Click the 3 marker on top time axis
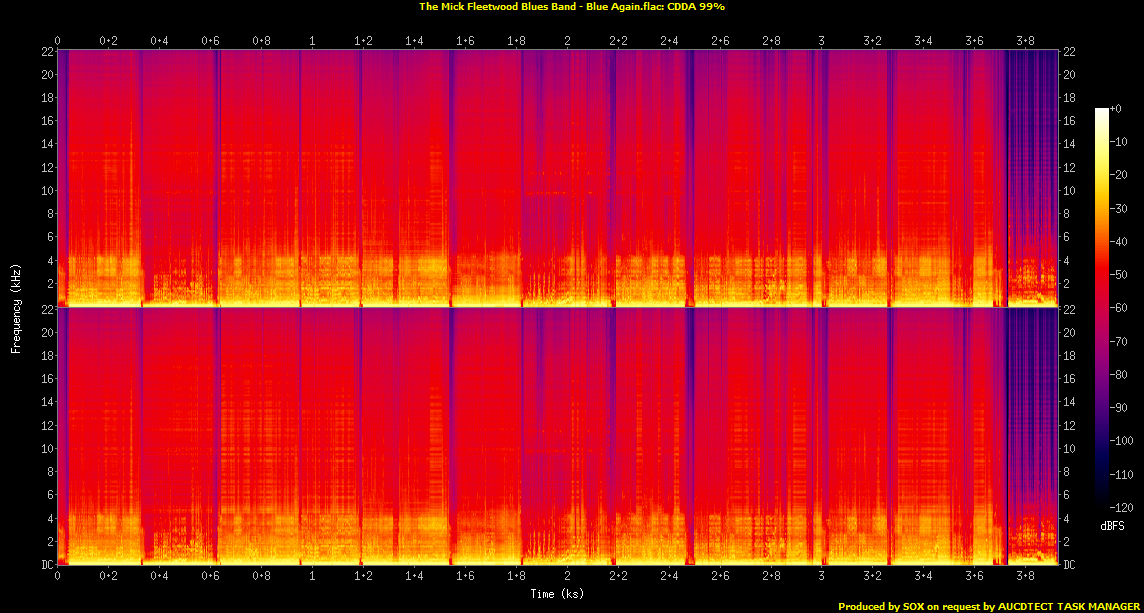This screenshot has width=1144, height=613. [x=822, y=41]
